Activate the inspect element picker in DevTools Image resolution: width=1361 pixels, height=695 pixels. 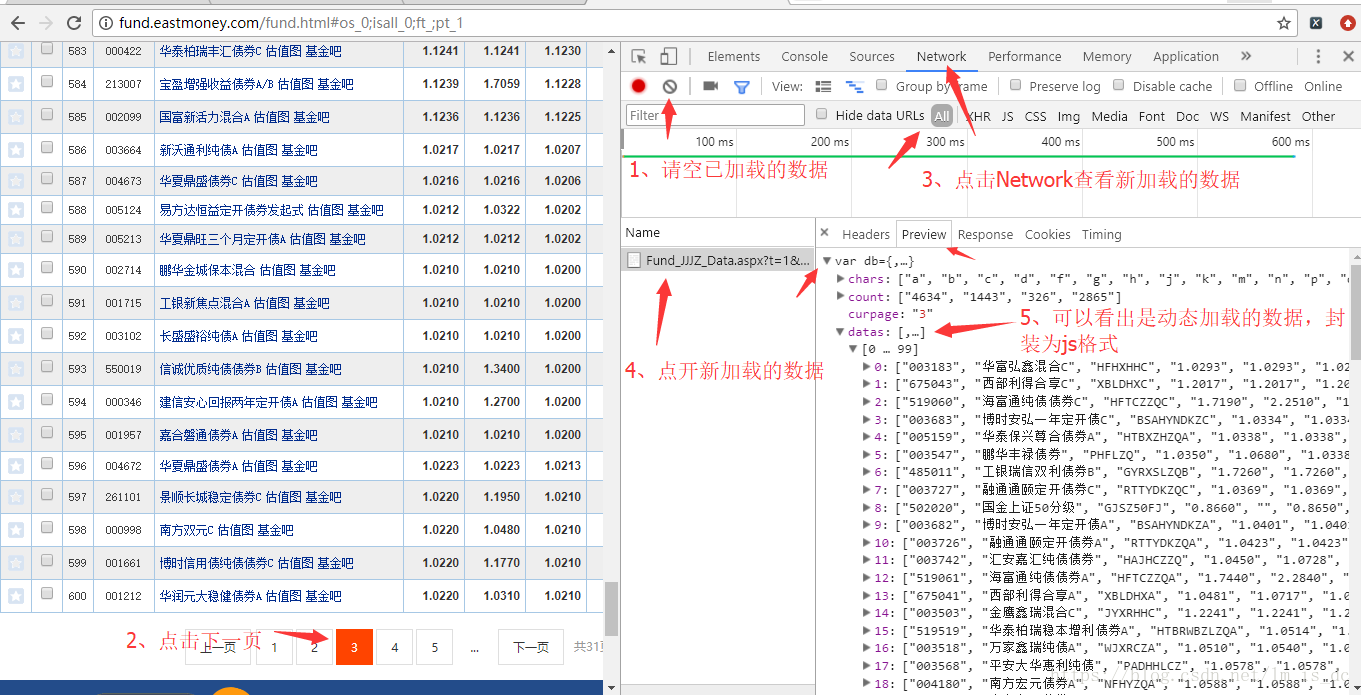[639, 57]
